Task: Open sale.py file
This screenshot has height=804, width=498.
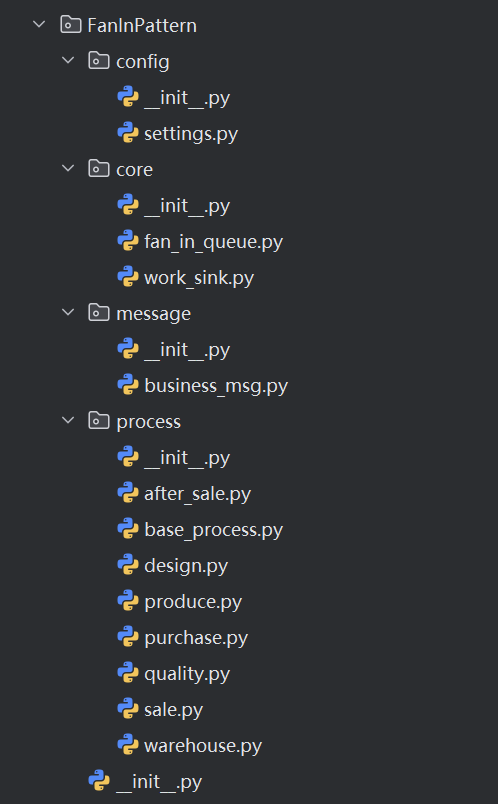Action: (173, 710)
